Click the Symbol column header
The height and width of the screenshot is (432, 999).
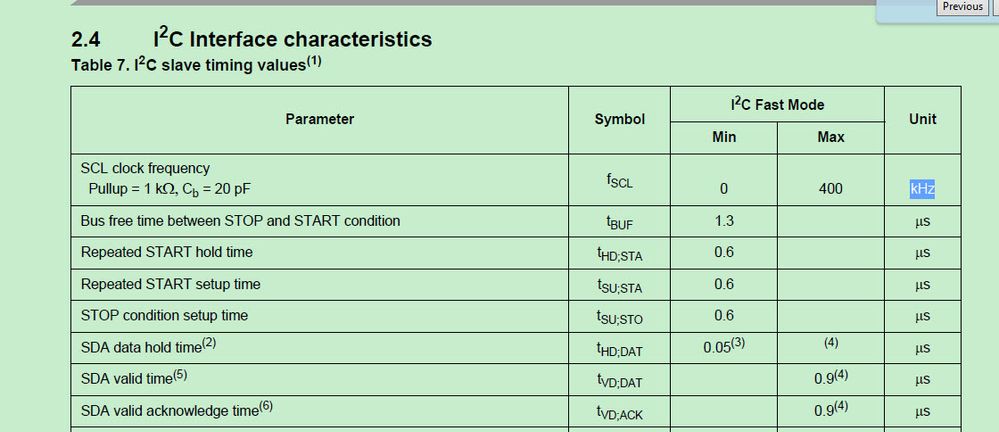619,119
